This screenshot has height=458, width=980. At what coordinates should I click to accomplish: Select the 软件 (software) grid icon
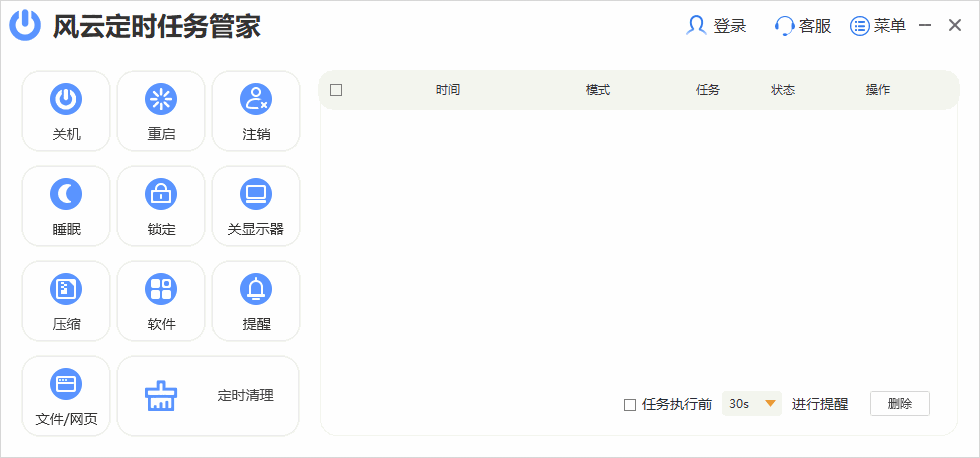pos(161,289)
